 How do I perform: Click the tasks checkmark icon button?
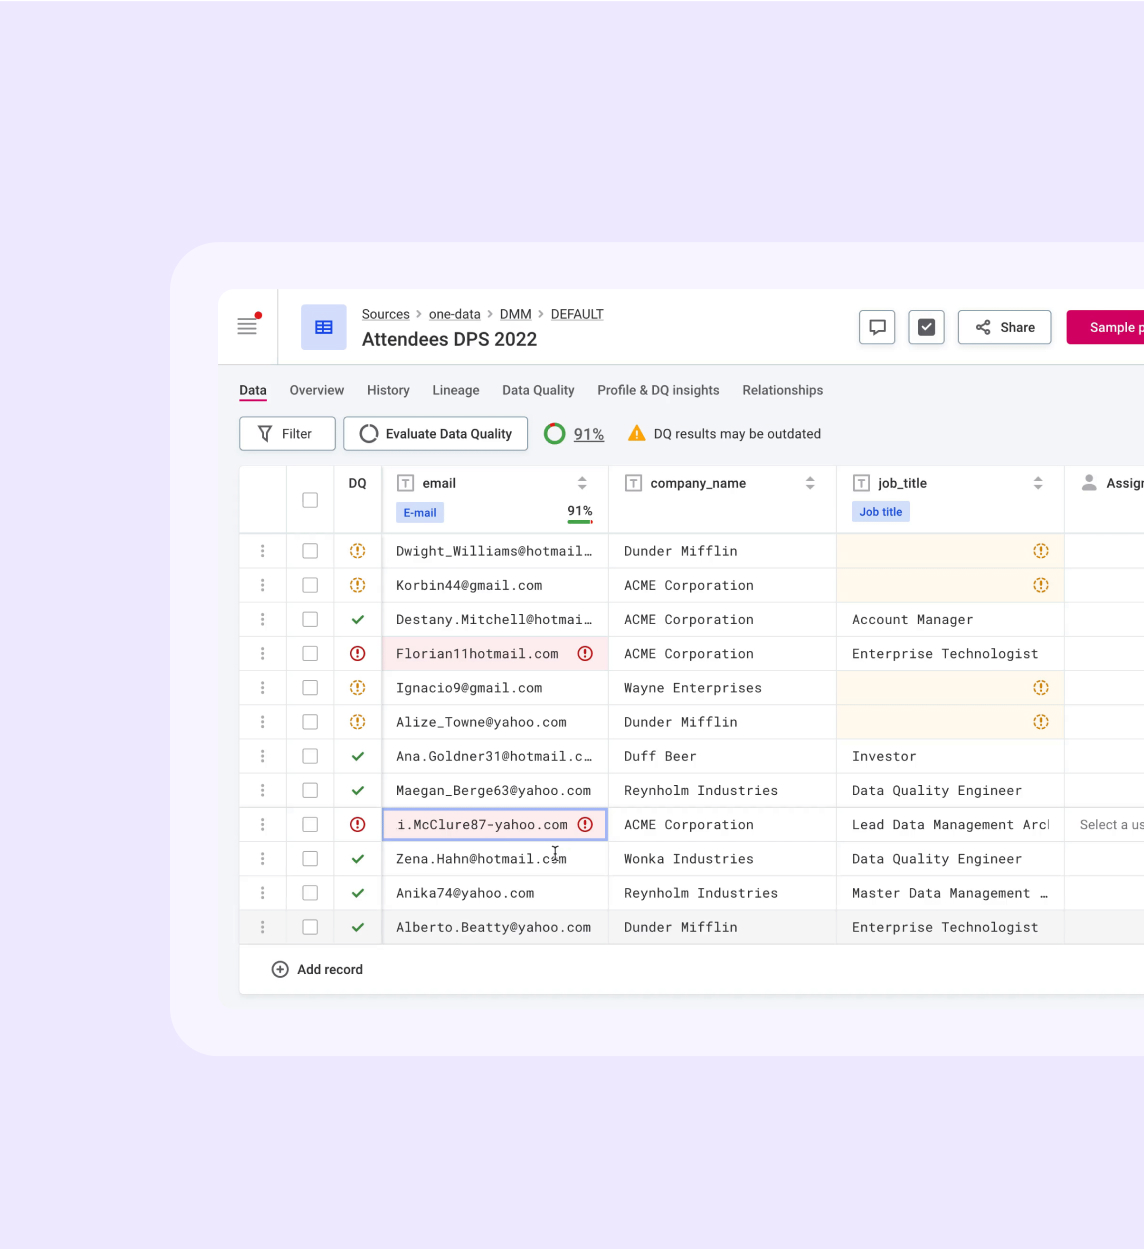[x=926, y=327]
